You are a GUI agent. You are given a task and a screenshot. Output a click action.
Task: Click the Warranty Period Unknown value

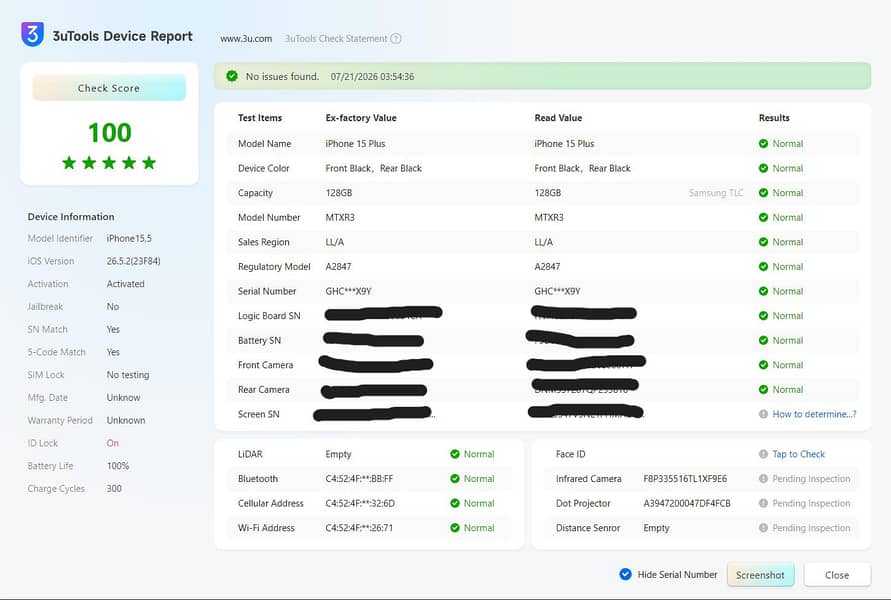click(126, 420)
